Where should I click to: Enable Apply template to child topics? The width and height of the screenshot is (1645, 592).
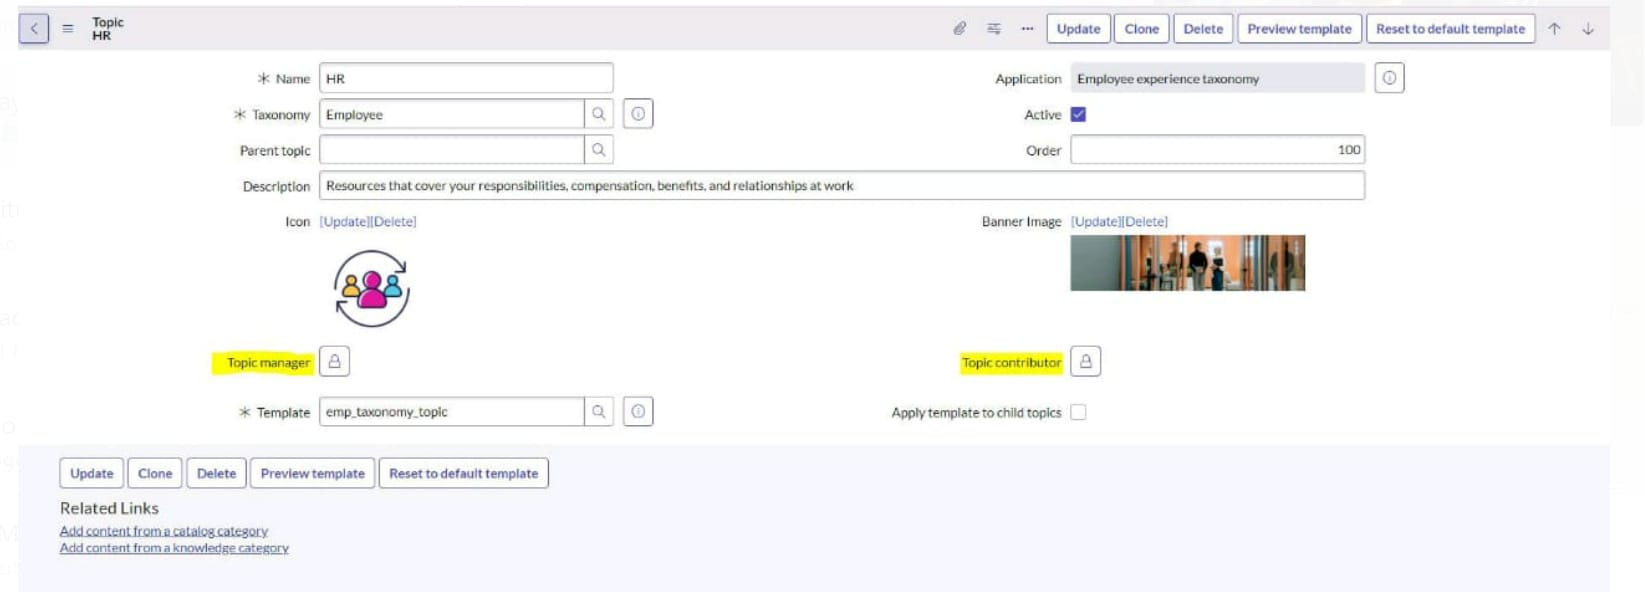click(1078, 412)
